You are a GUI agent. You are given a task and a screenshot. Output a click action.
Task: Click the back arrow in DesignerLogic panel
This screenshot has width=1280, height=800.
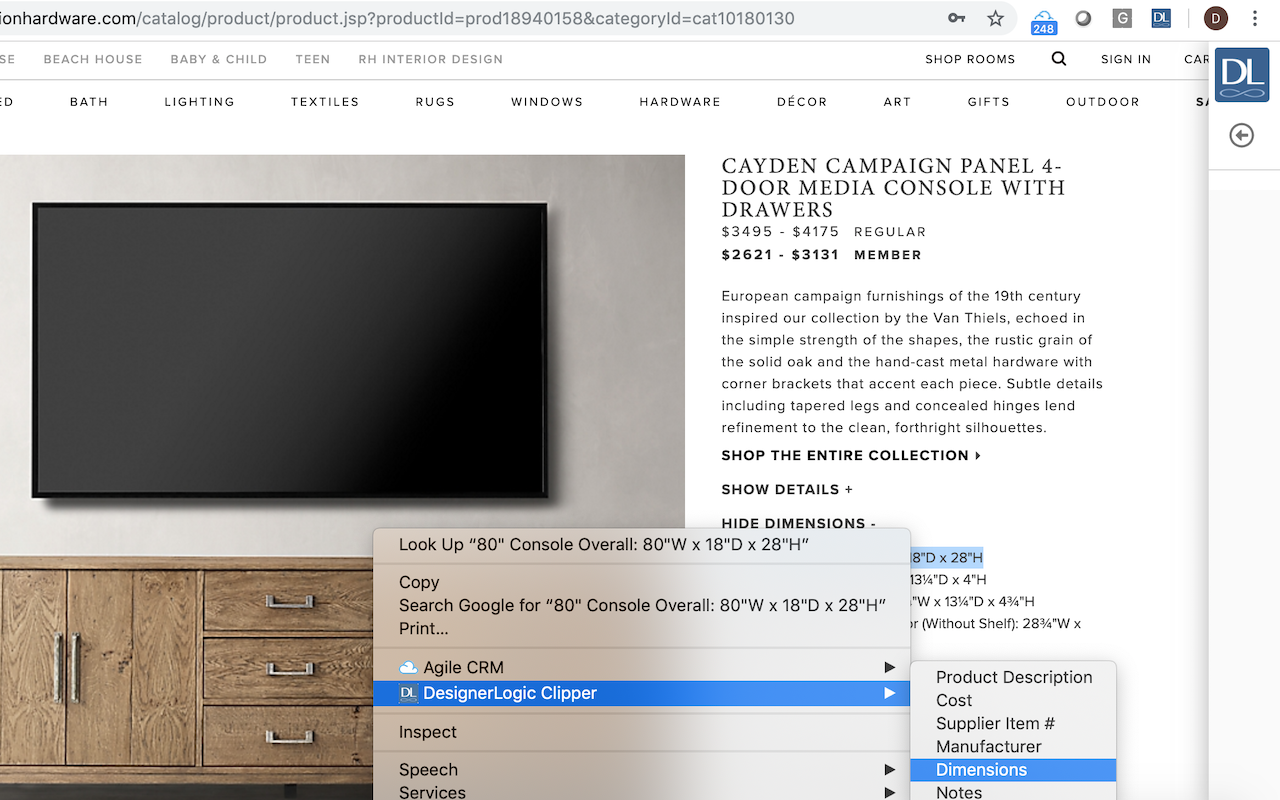(x=1241, y=135)
